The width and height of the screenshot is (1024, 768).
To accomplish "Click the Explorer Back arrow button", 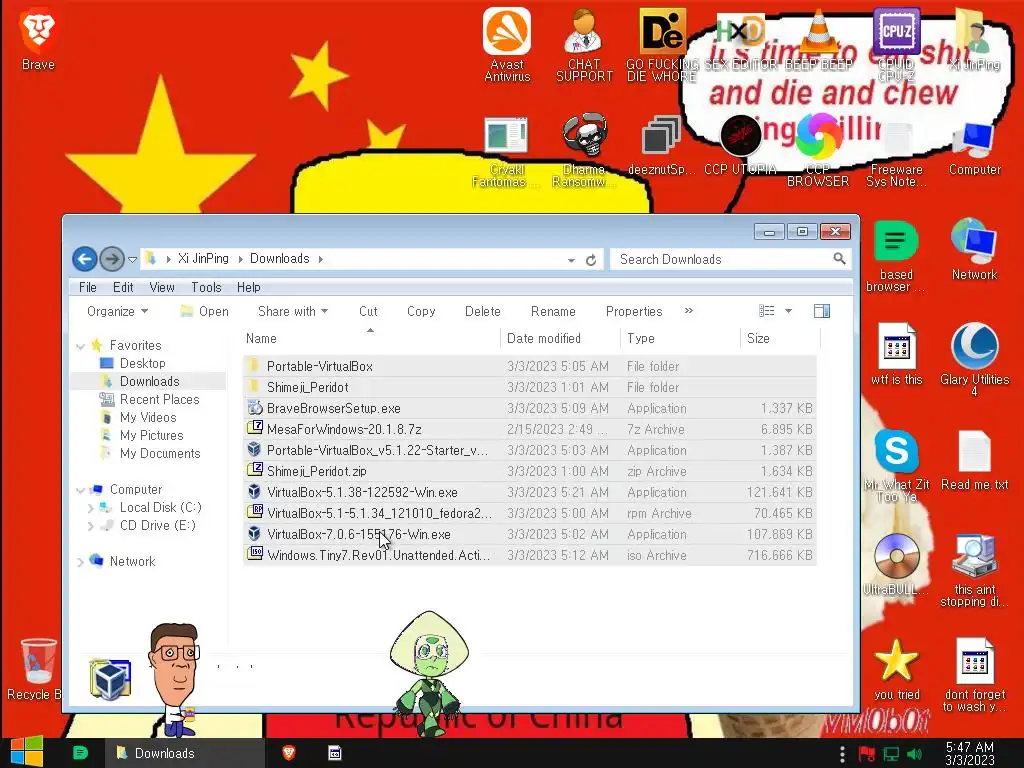I will click(84, 259).
